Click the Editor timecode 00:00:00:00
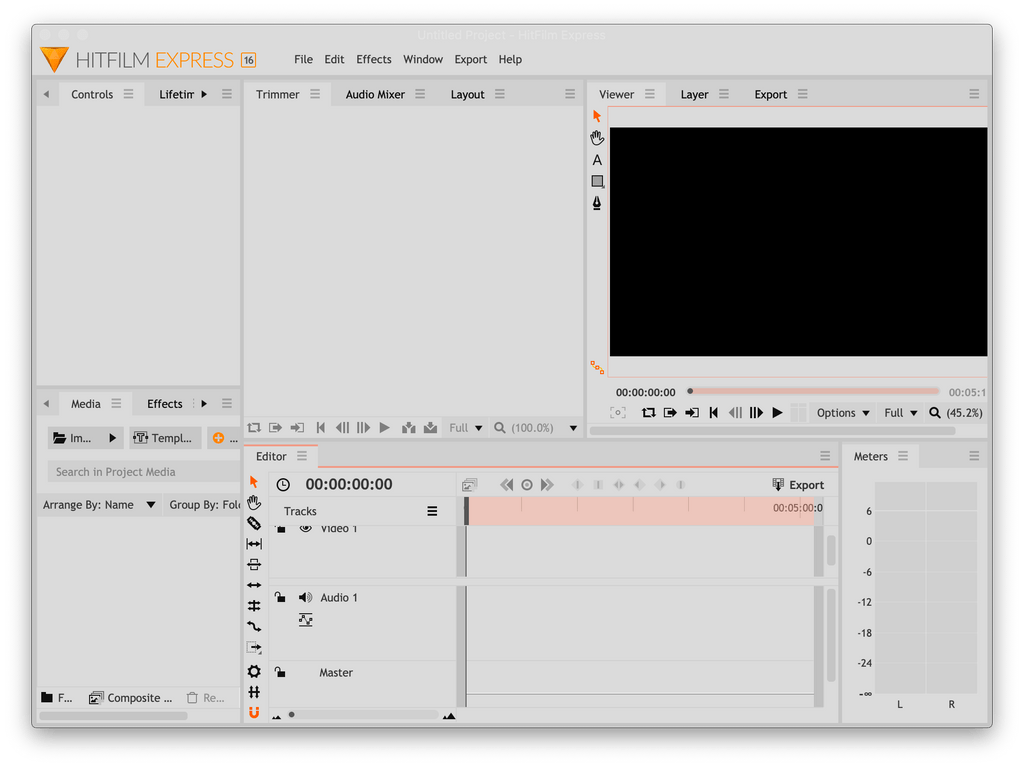 click(x=349, y=485)
